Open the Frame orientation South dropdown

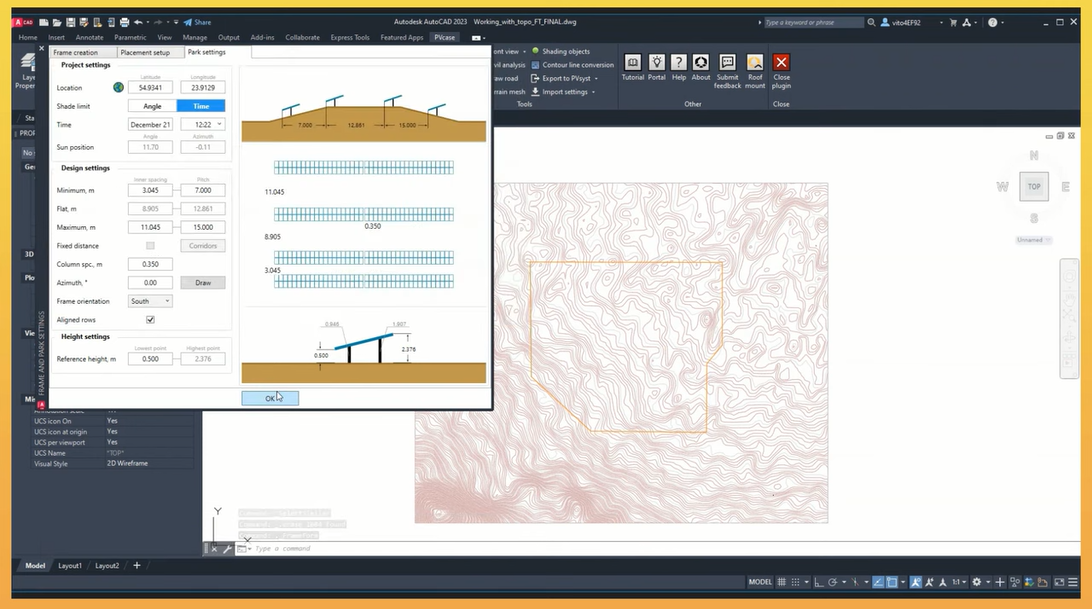[x=151, y=301]
